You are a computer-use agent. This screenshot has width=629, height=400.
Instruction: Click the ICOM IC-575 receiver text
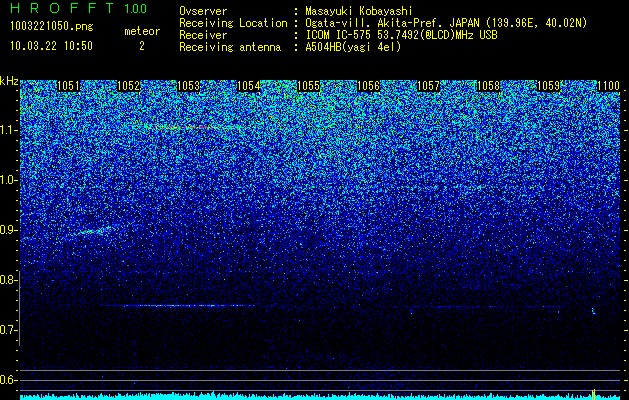(401, 35)
